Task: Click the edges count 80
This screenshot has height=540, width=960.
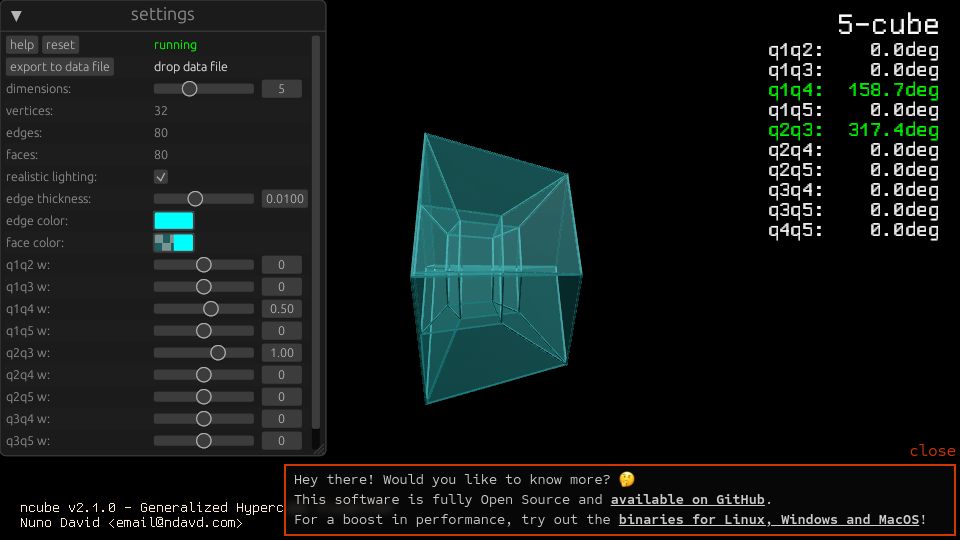Action: (x=160, y=133)
